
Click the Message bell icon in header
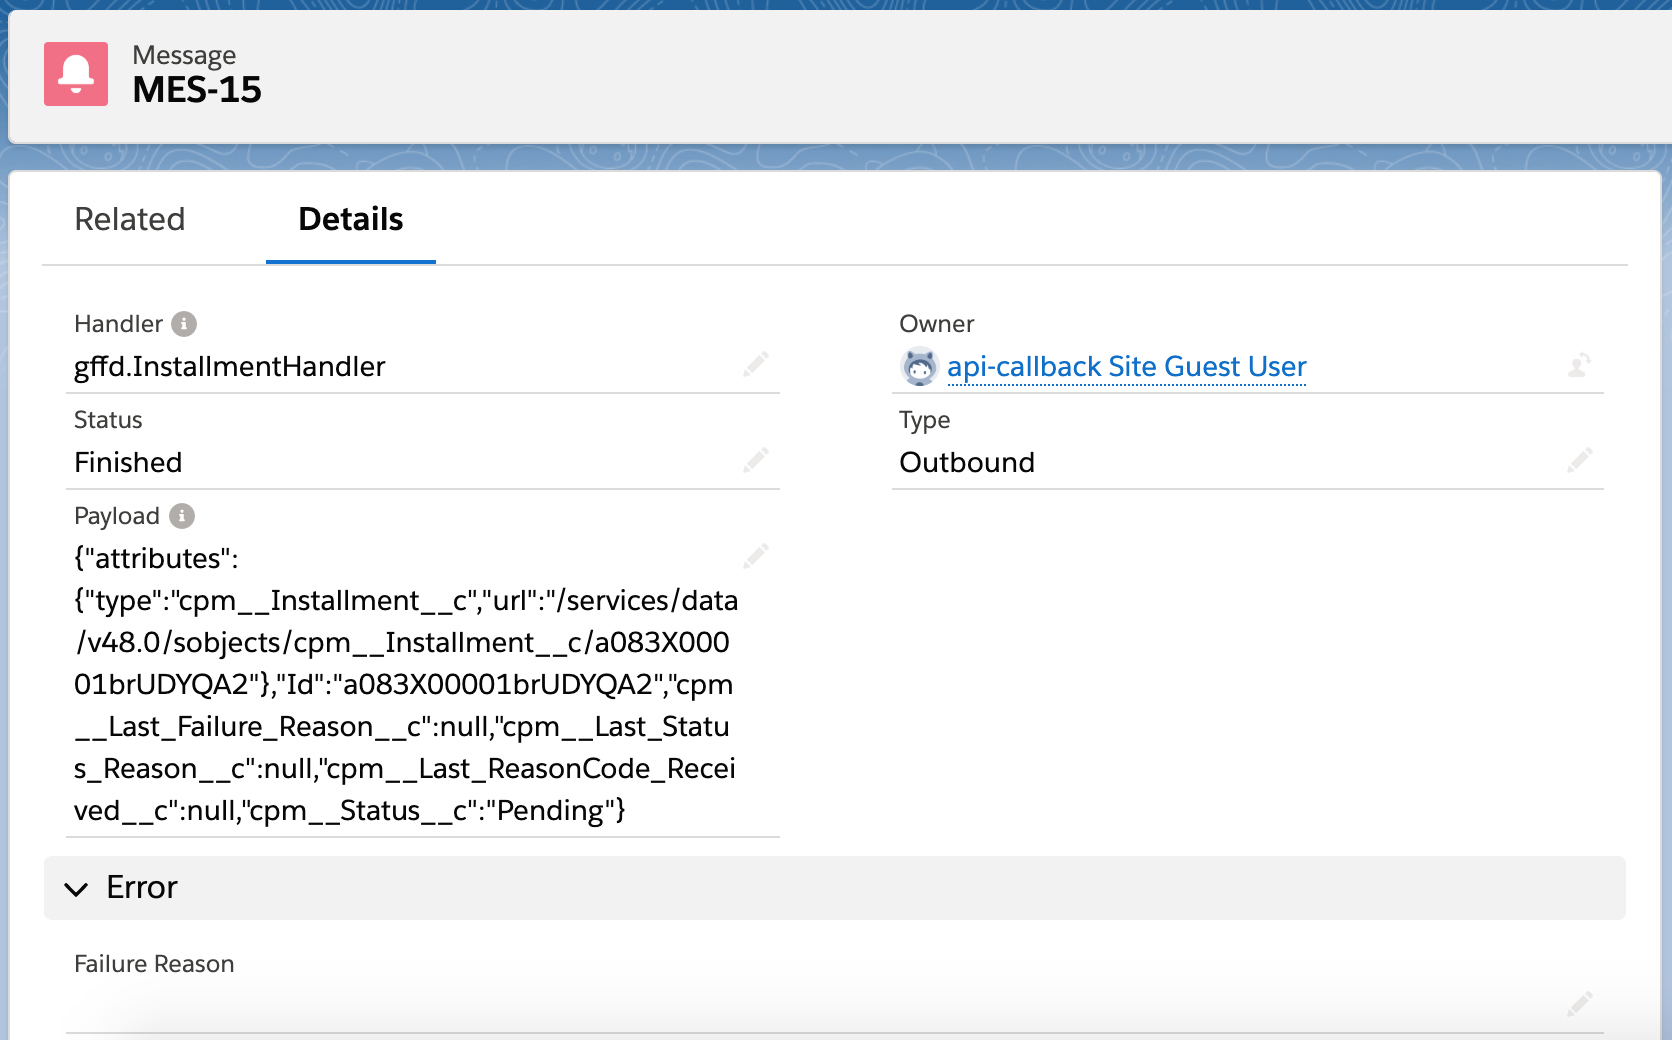coord(76,74)
